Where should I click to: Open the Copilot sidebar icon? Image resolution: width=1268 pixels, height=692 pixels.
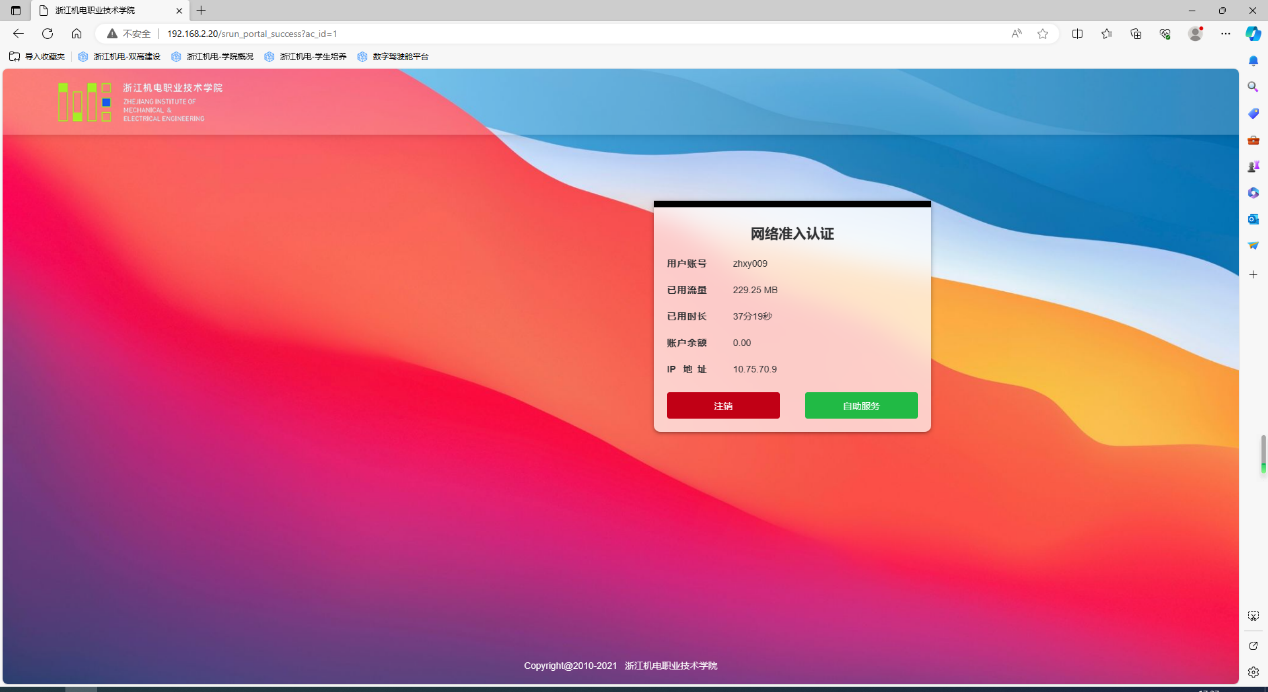[1253, 33]
